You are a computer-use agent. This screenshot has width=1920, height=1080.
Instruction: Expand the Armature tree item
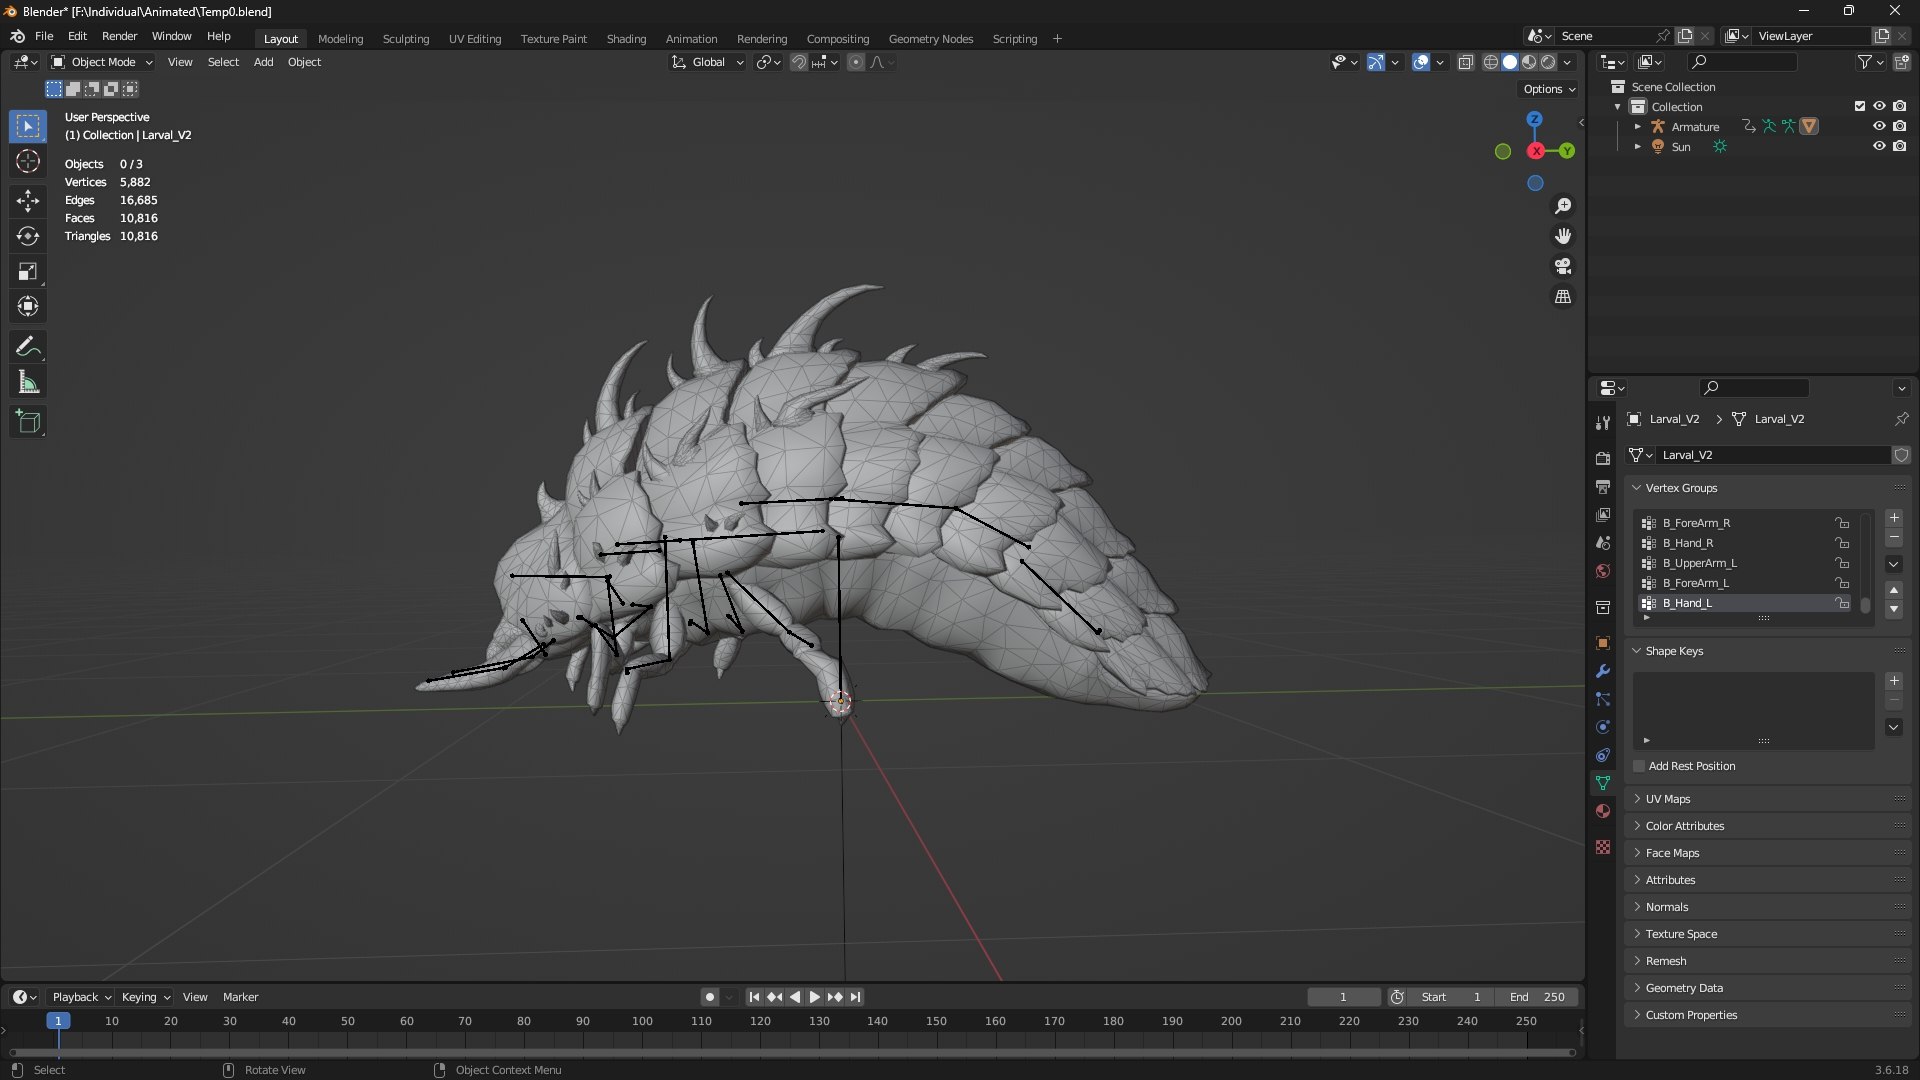[x=1638, y=127]
